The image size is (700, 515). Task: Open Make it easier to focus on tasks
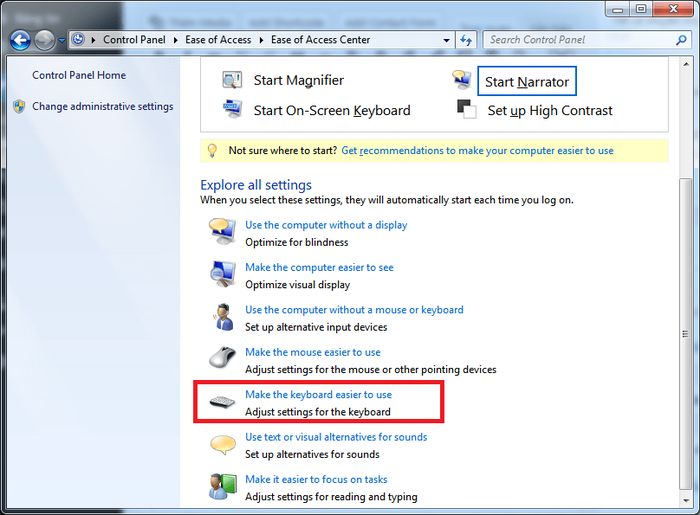[316, 479]
